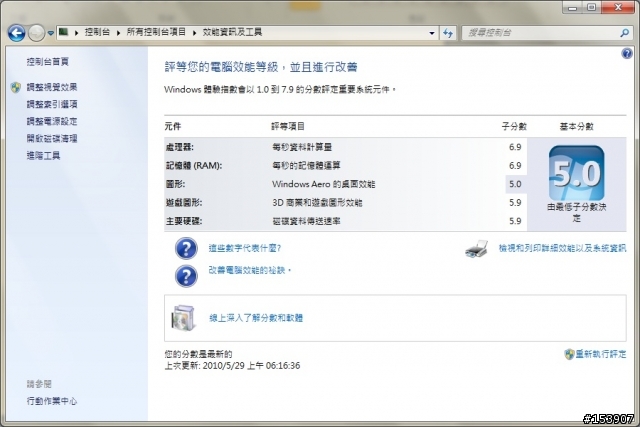The width and height of the screenshot is (640, 427).
Task: Click the 記憶體 (RAM) row label
Action: click(x=193, y=165)
